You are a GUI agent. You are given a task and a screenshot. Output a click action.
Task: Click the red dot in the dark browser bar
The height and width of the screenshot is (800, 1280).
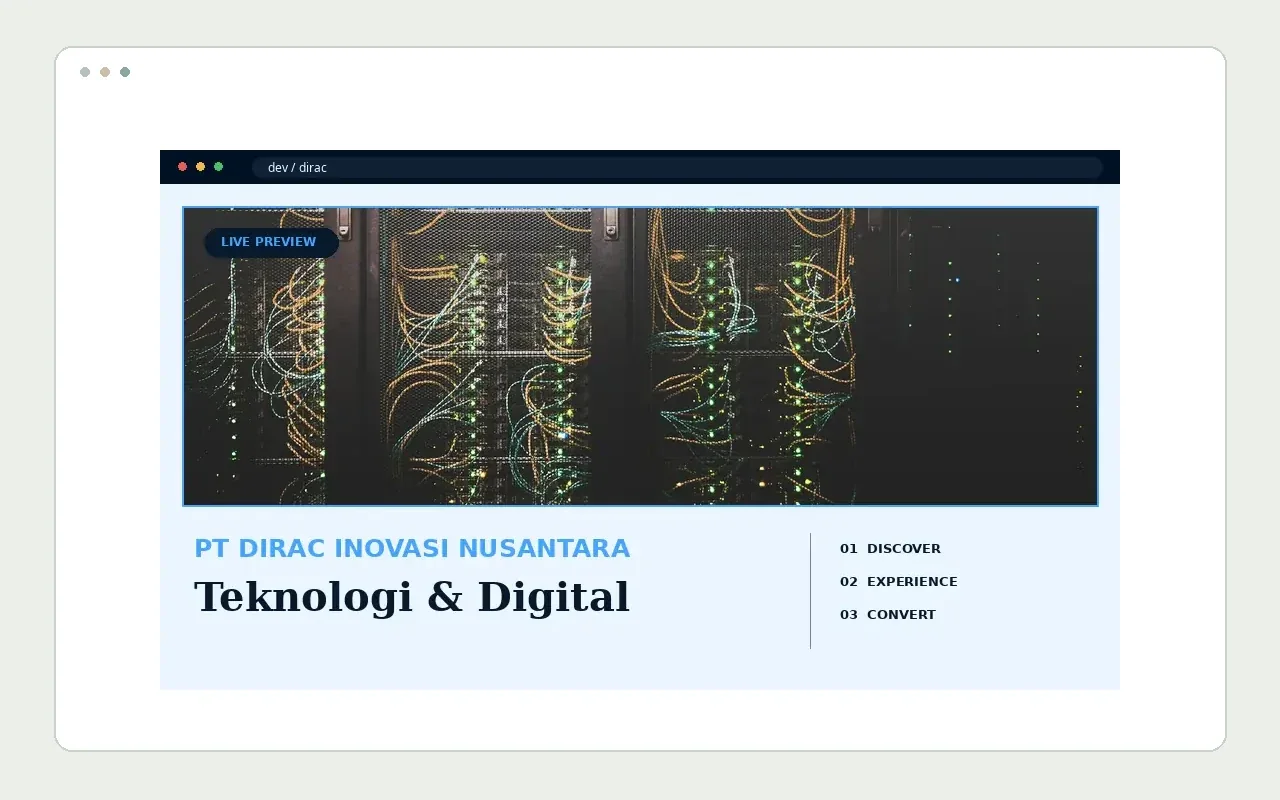point(182,167)
